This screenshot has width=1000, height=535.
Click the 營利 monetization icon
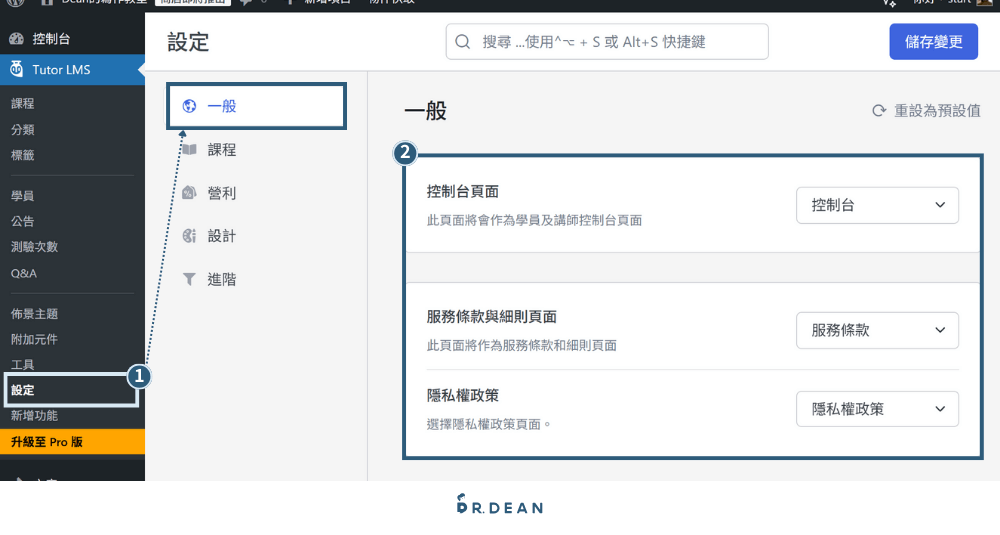click(189, 193)
